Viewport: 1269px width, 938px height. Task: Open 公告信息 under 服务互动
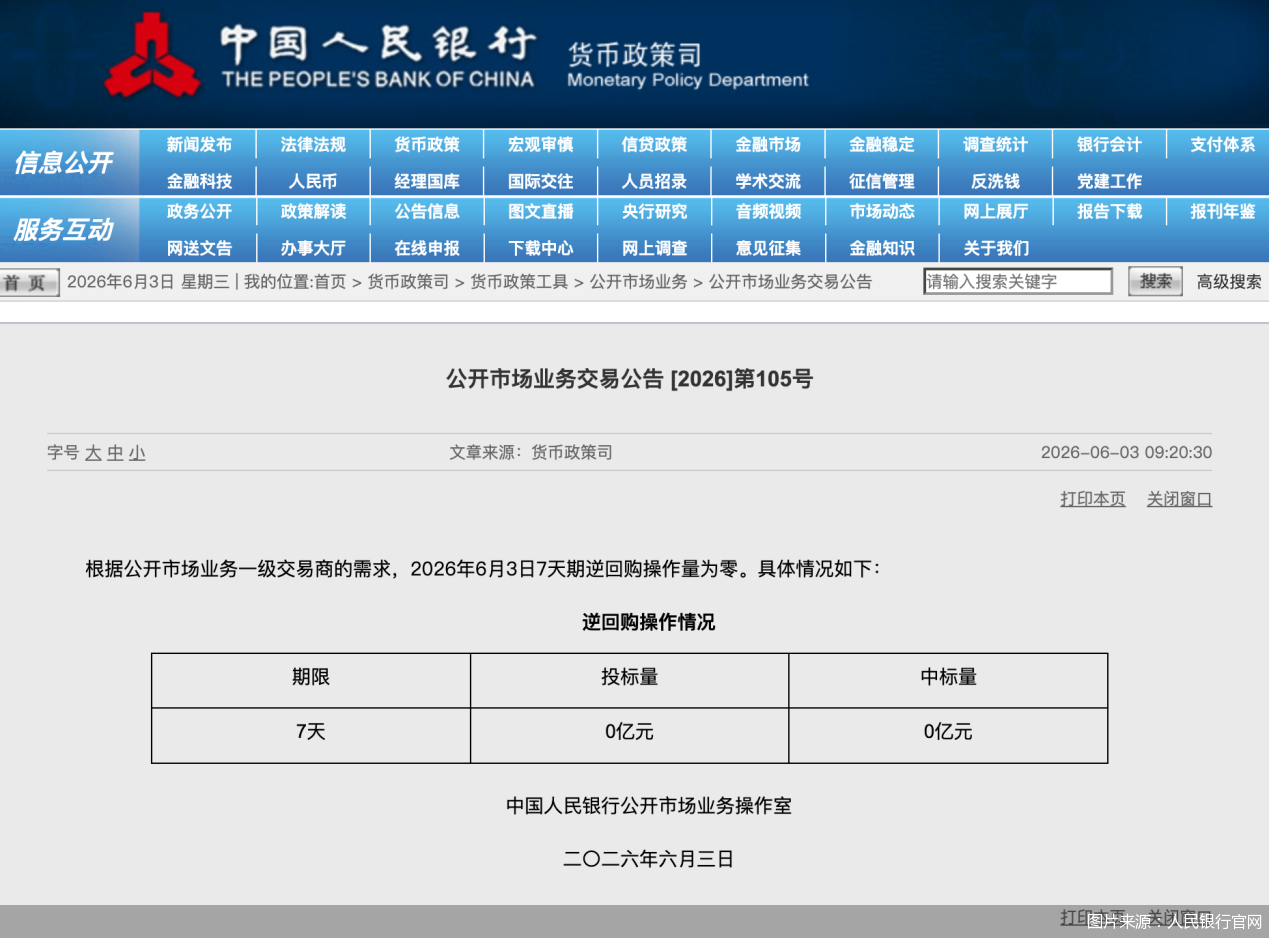(427, 212)
